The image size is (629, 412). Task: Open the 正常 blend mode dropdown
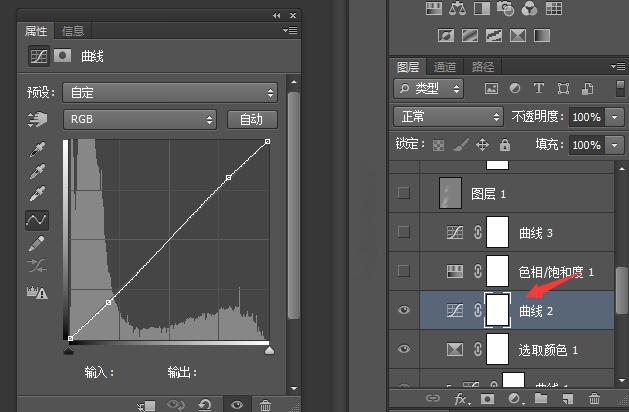click(448, 117)
